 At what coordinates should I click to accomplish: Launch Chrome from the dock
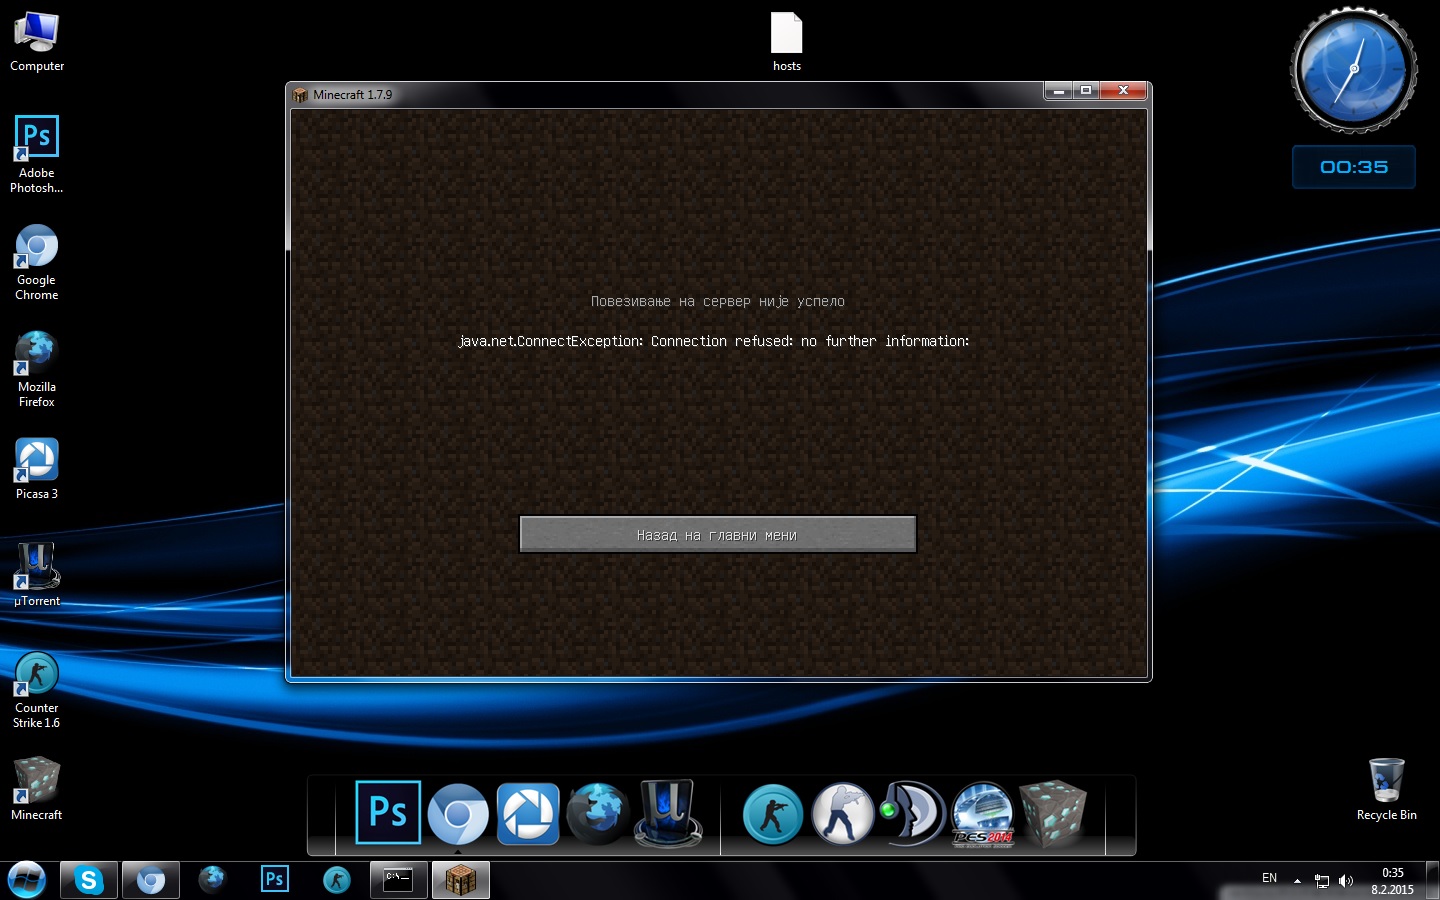tap(458, 814)
